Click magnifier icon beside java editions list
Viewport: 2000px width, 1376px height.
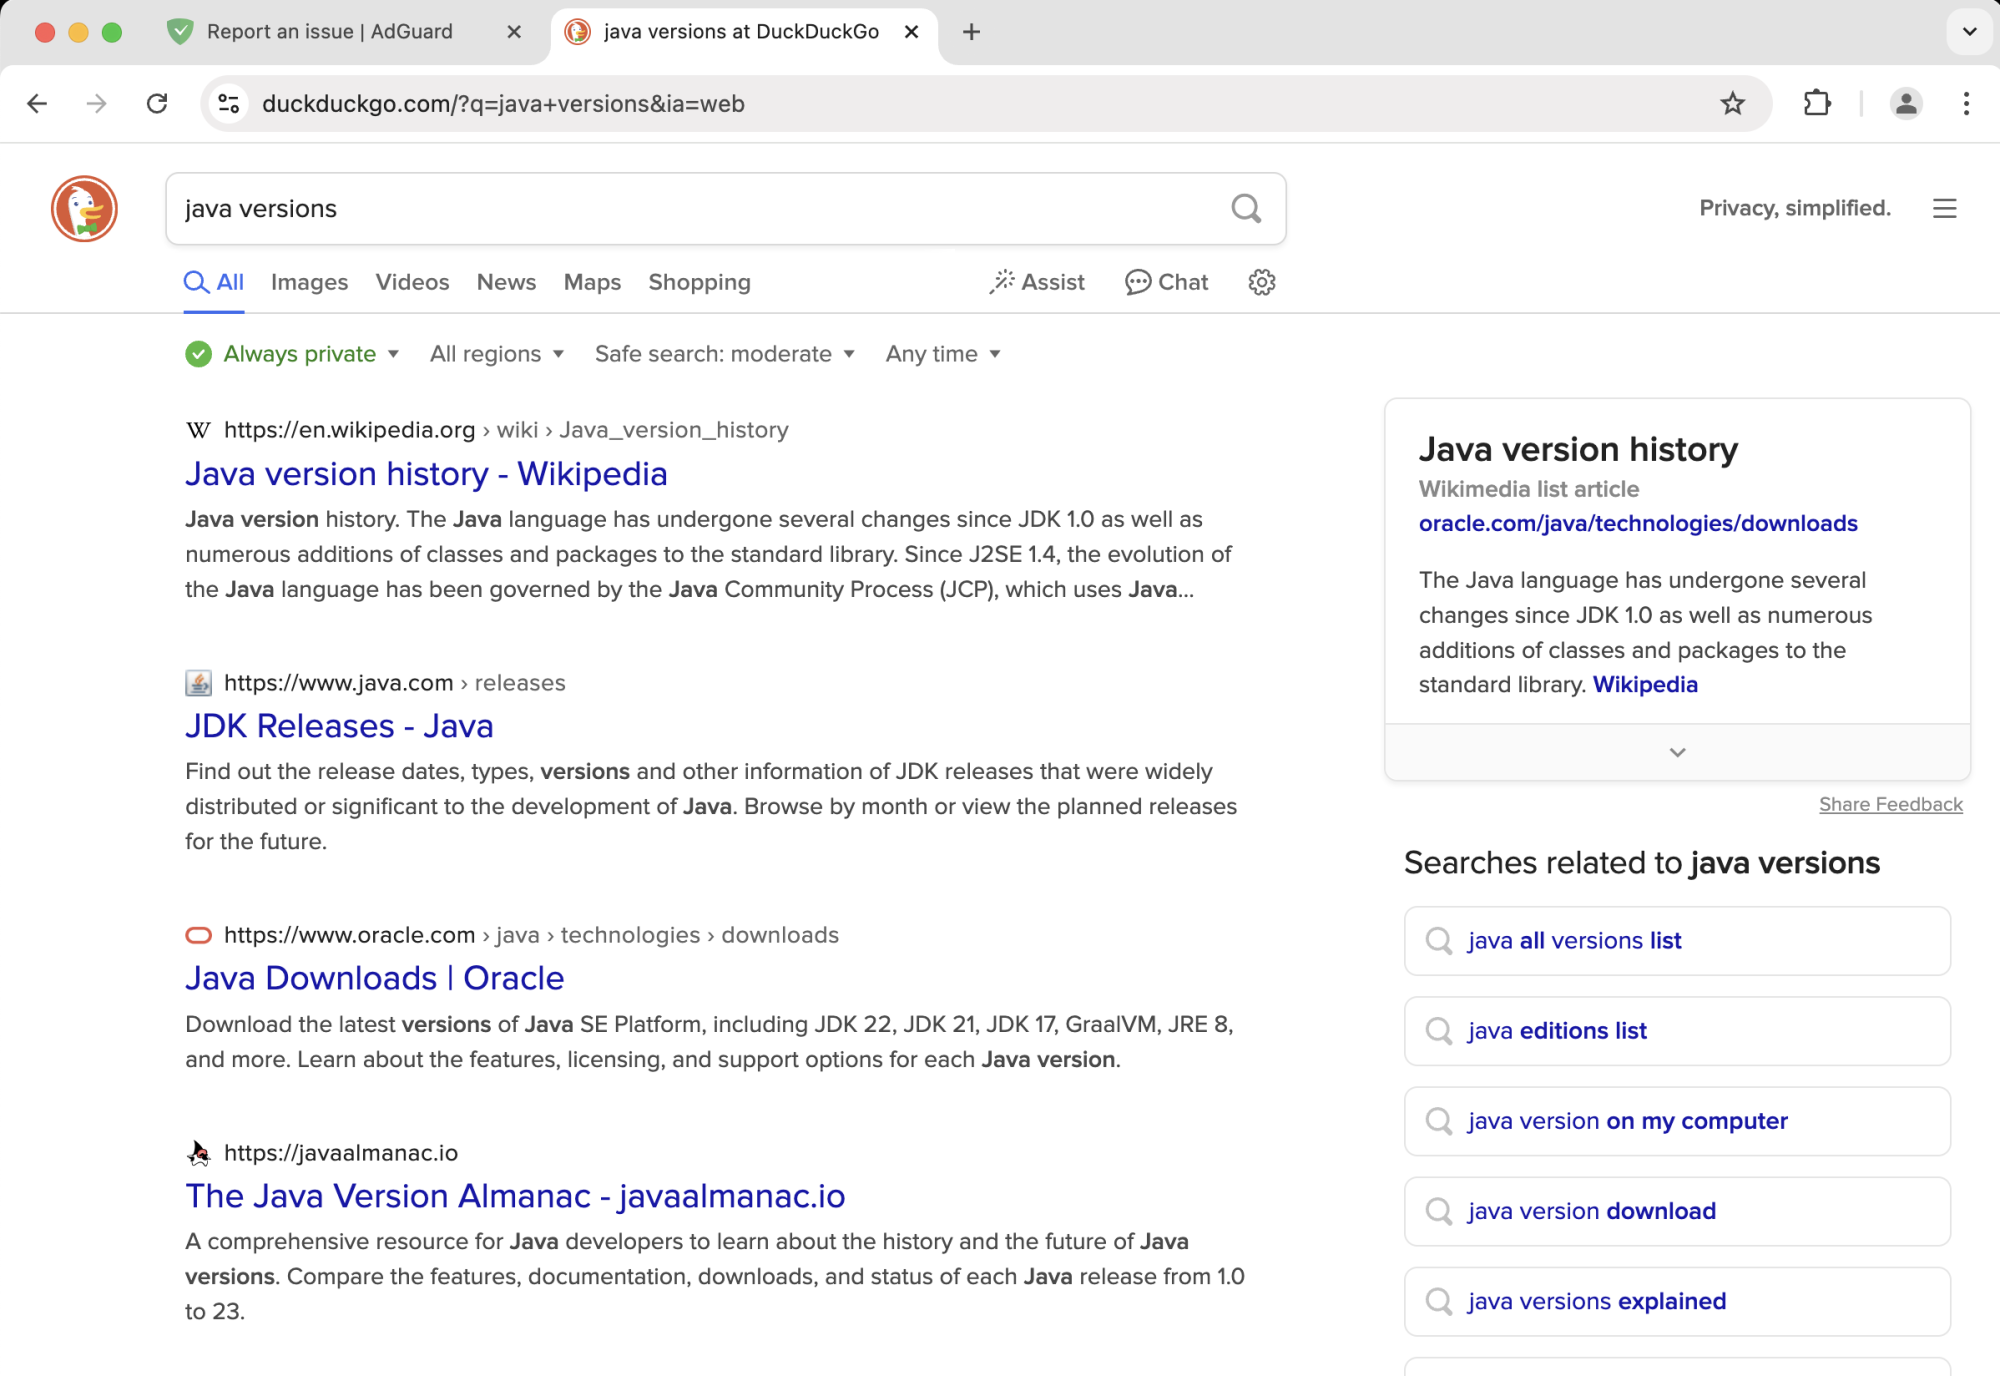(x=1438, y=1031)
